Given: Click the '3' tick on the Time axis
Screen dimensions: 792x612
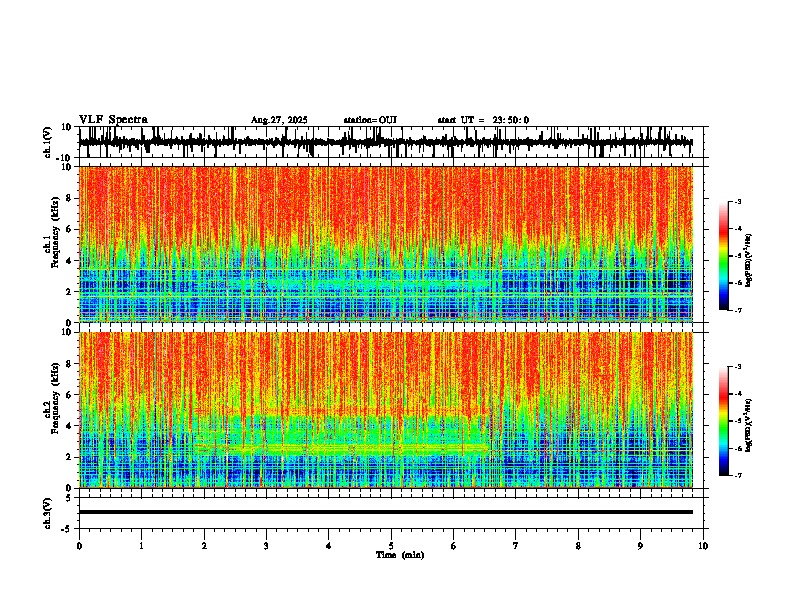Looking at the screenshot, I should tap(266, 546).
